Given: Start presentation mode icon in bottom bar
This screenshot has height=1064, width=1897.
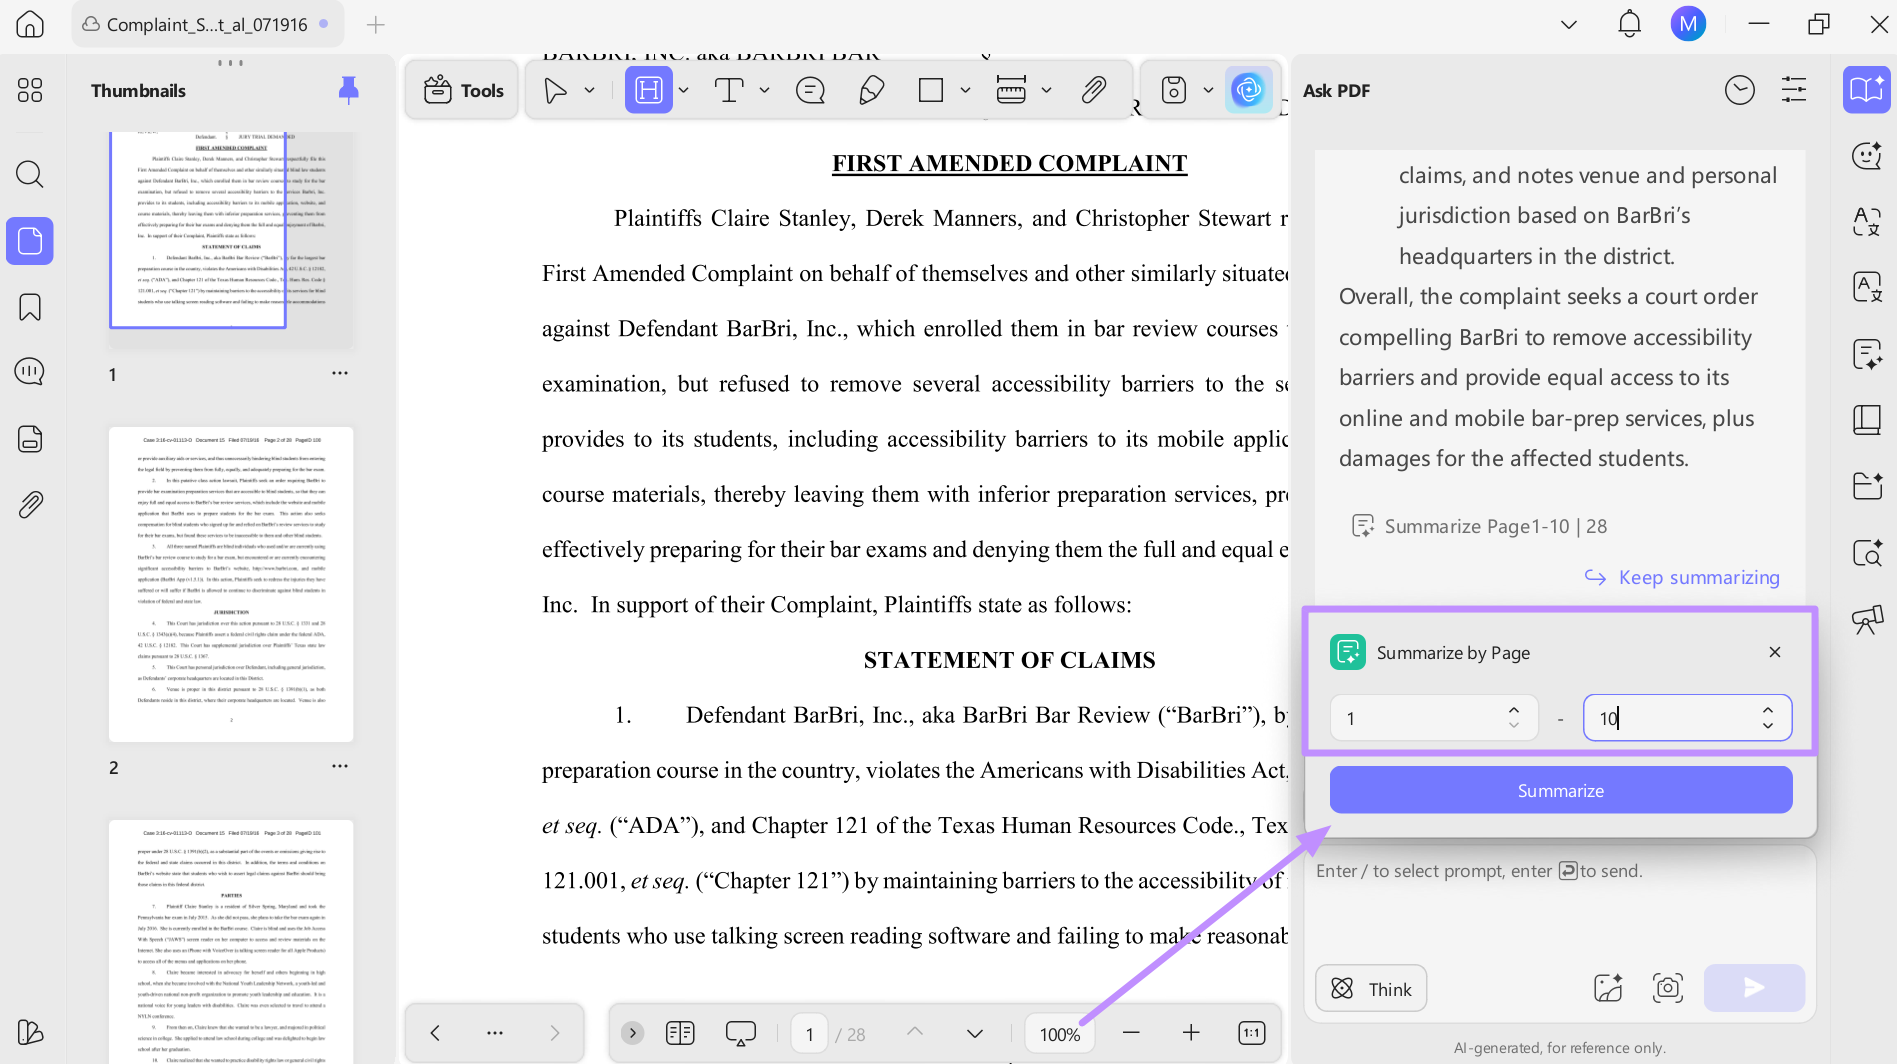Looking at the screenshot, I should coord(741,1033).
